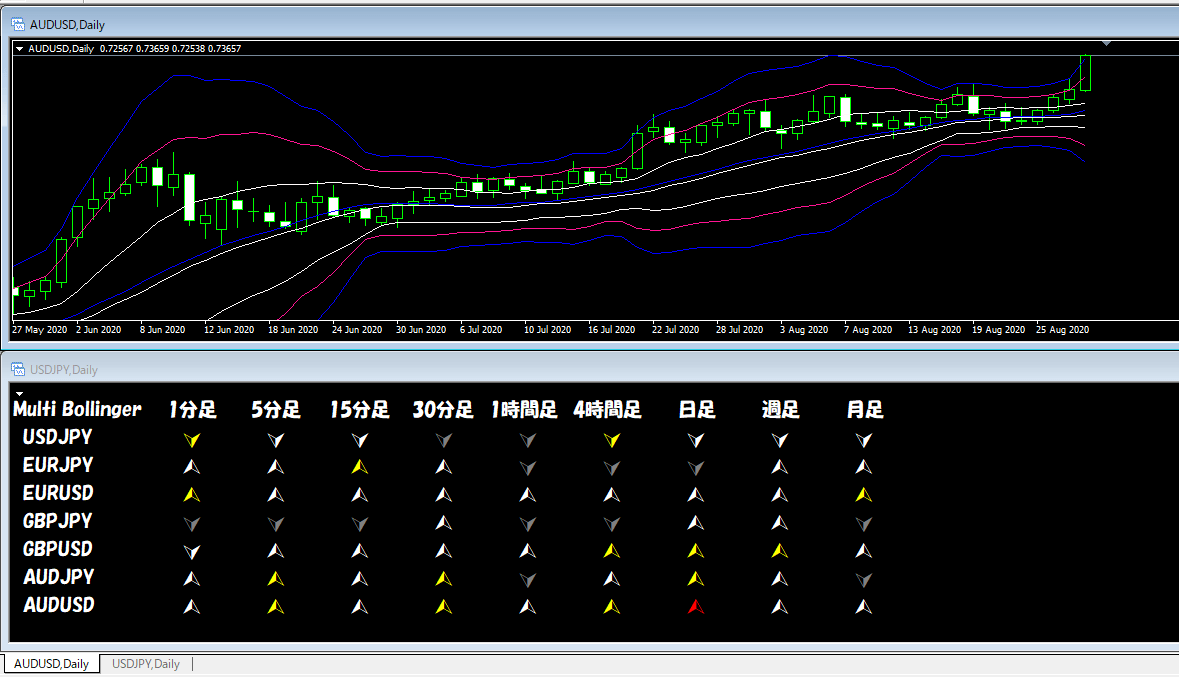Click the USDJPY row label

point(57,437)
